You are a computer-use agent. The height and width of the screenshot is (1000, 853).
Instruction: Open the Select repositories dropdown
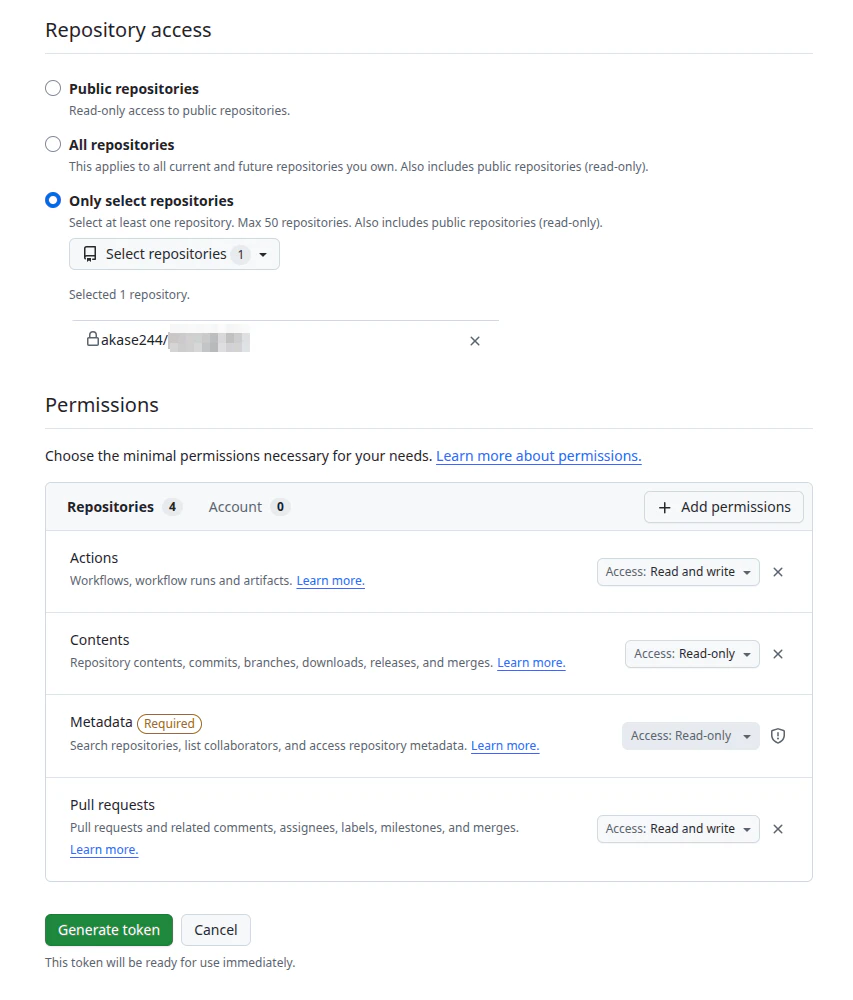[174, 254]
